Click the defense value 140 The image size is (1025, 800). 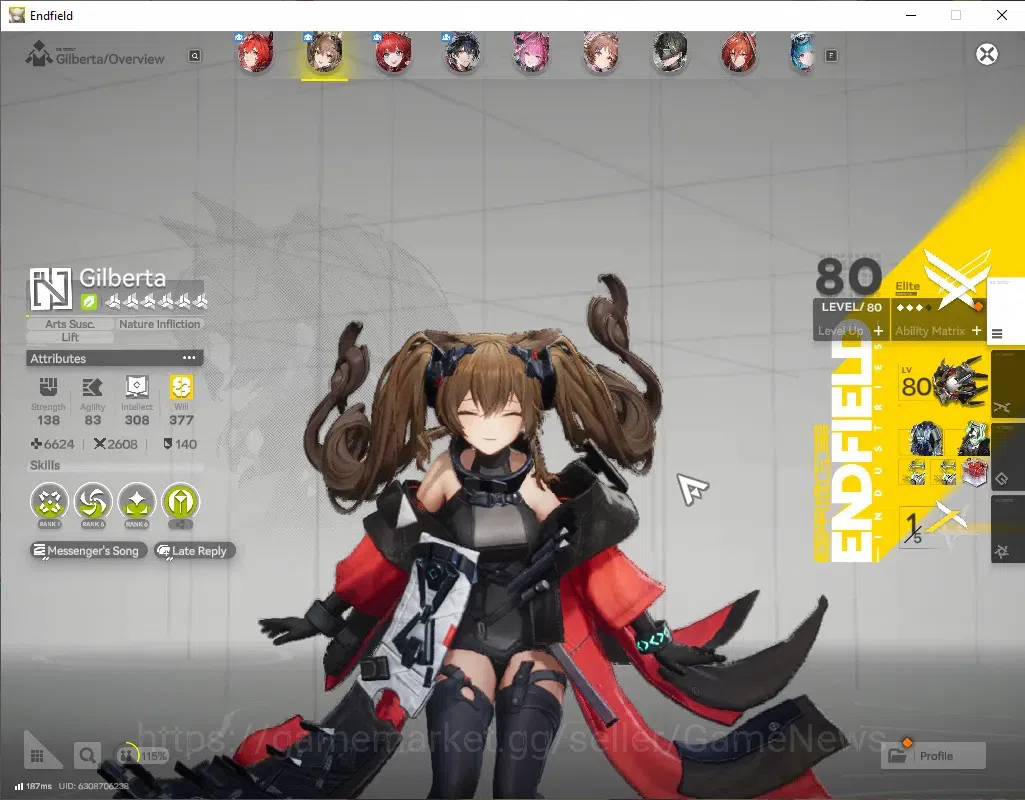(180, 444)
